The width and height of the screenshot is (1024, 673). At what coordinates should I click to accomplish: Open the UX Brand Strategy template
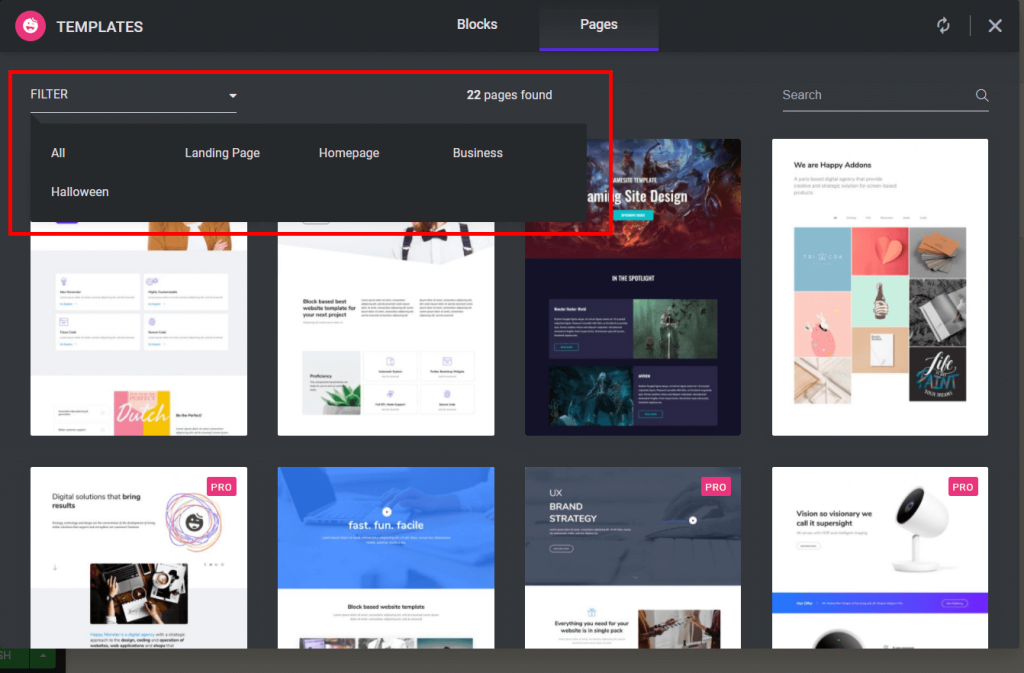tap(633, 557)
